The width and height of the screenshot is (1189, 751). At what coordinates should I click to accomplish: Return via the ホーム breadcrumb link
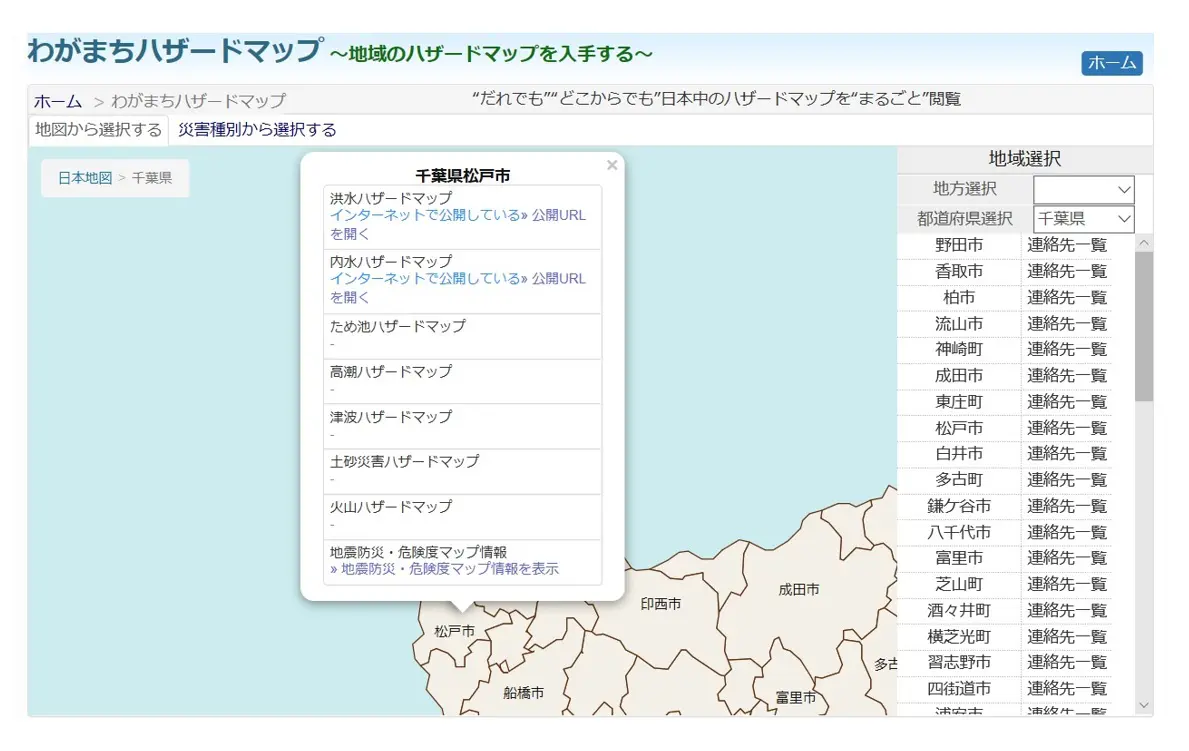(x=57, y=101)
